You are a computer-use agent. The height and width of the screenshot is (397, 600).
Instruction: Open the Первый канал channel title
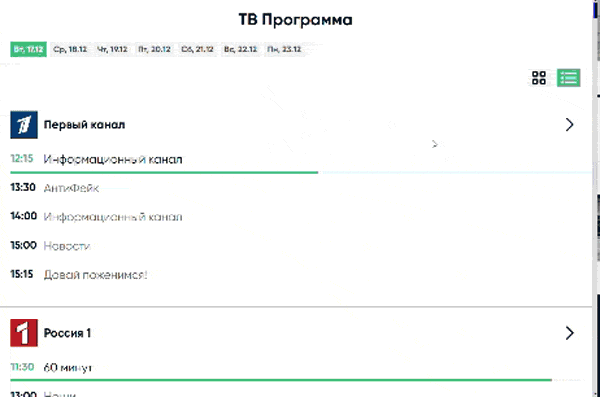(x=84, y=125)
